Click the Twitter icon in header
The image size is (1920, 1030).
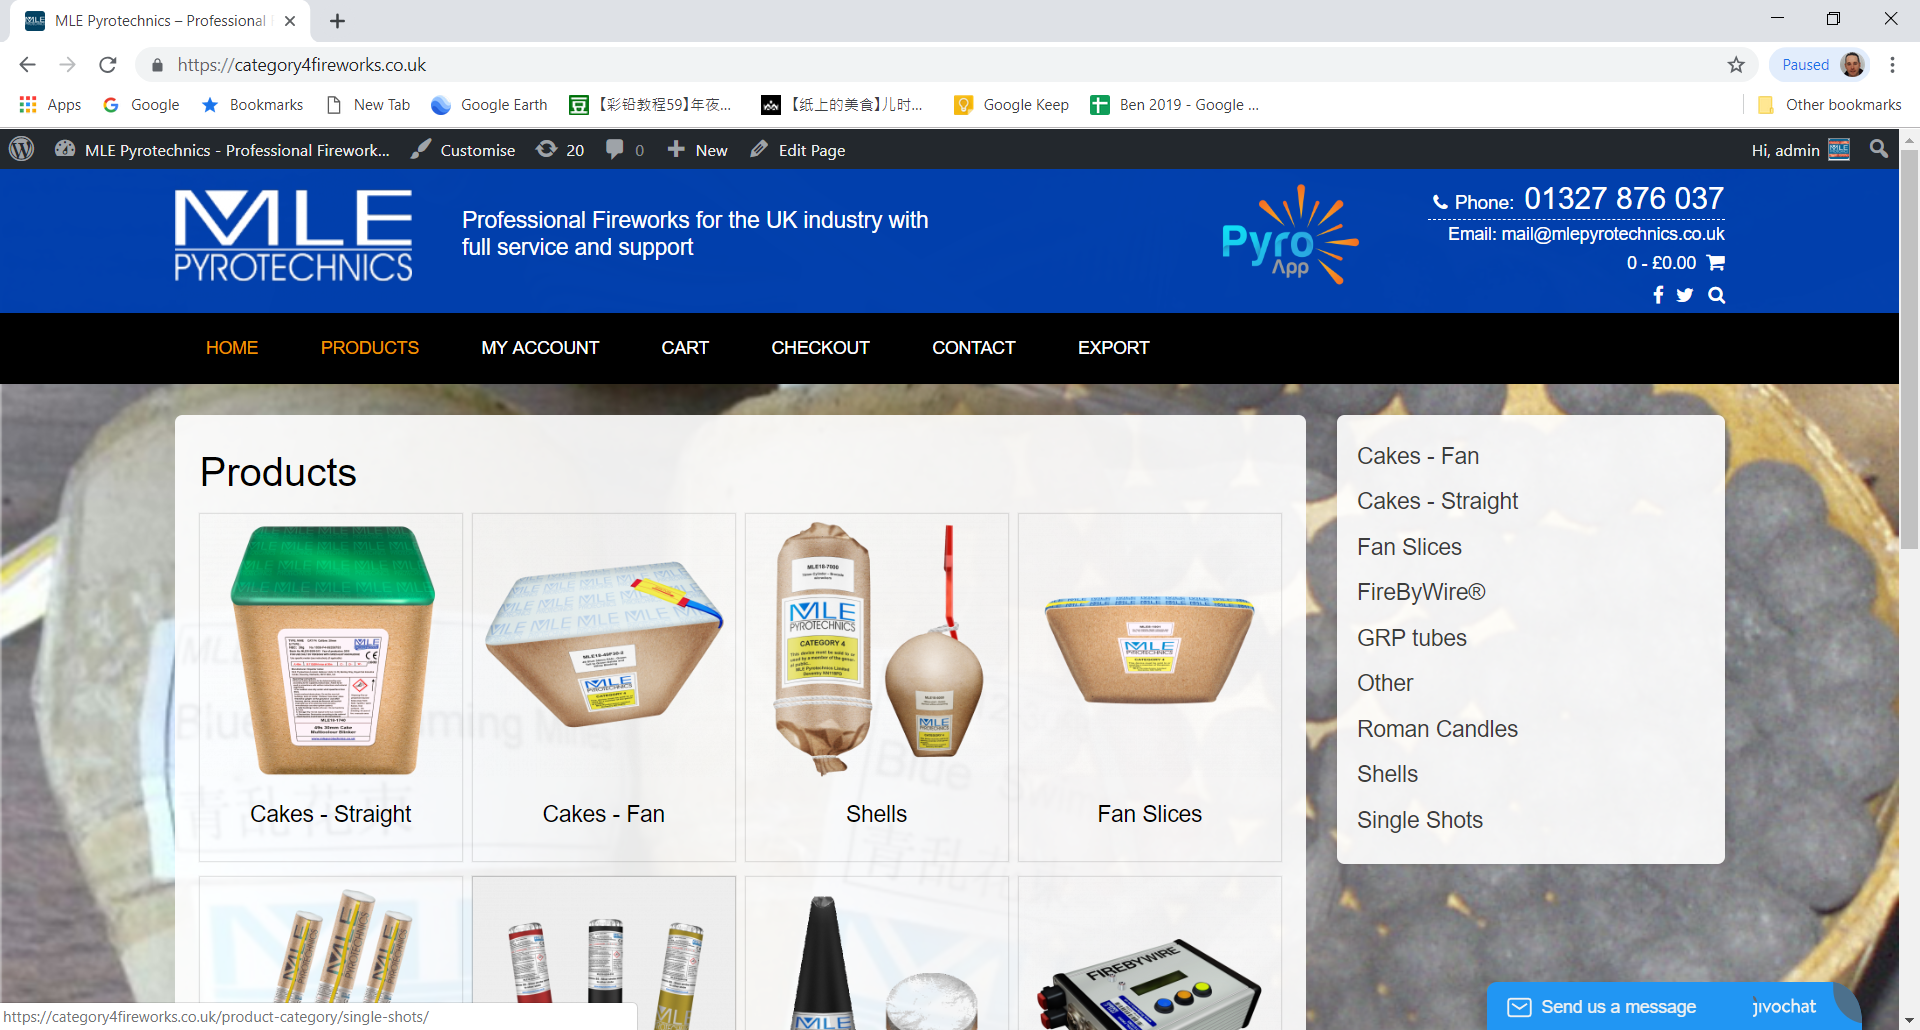coord(1685,295)
